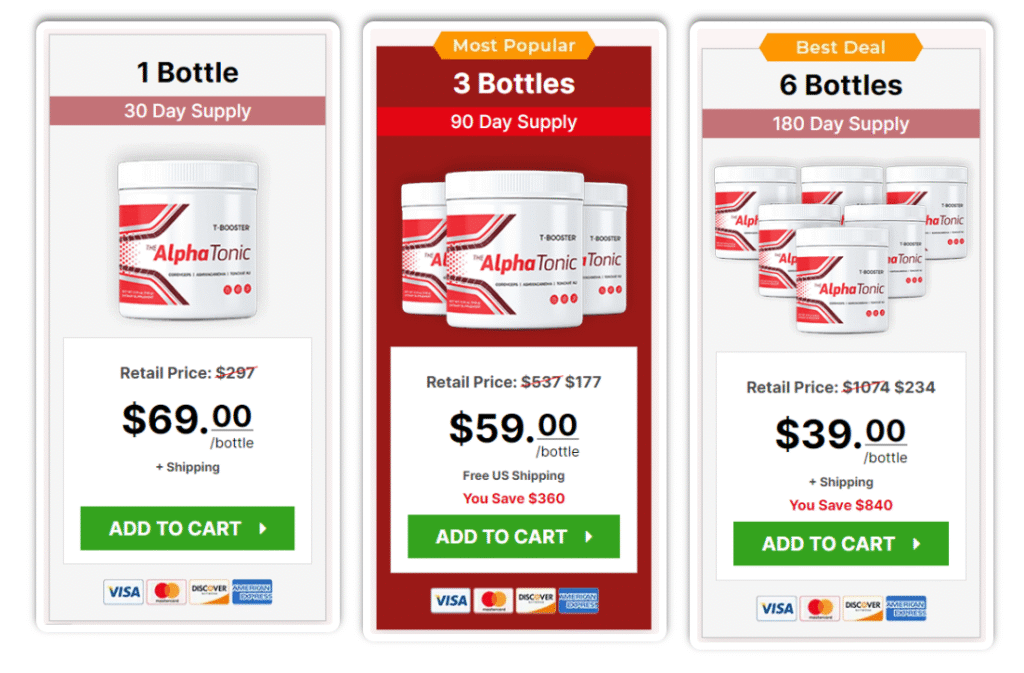Select the Best Deal badge
Screen dimensions: 1024x673
[841, 48]
